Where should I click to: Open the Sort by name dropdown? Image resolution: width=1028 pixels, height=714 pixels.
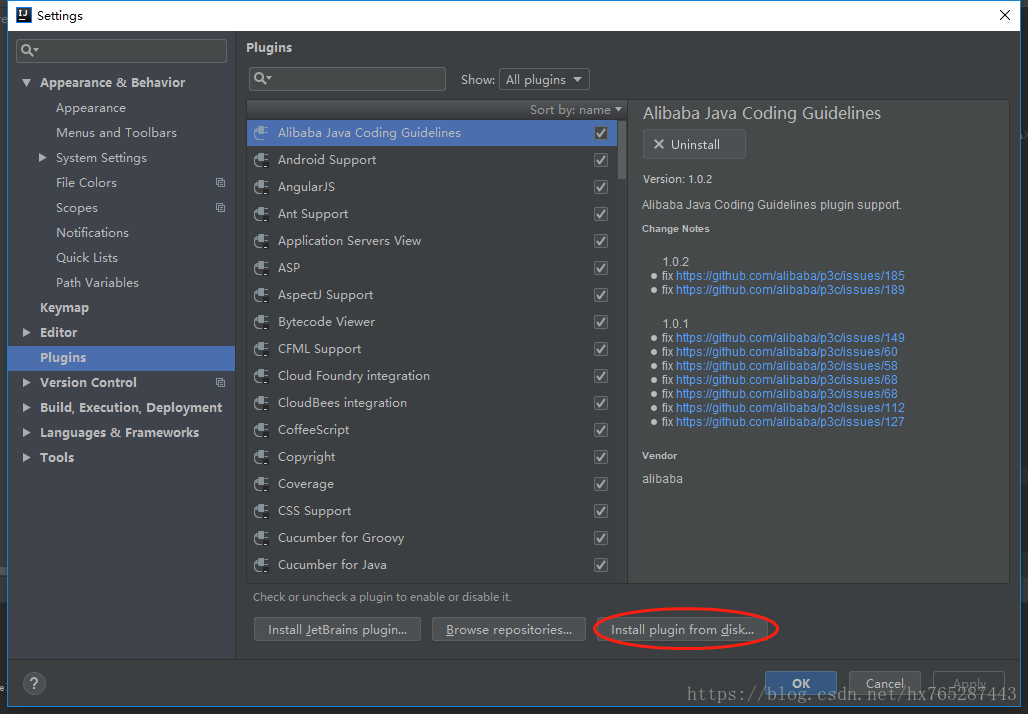click(576, 109)
